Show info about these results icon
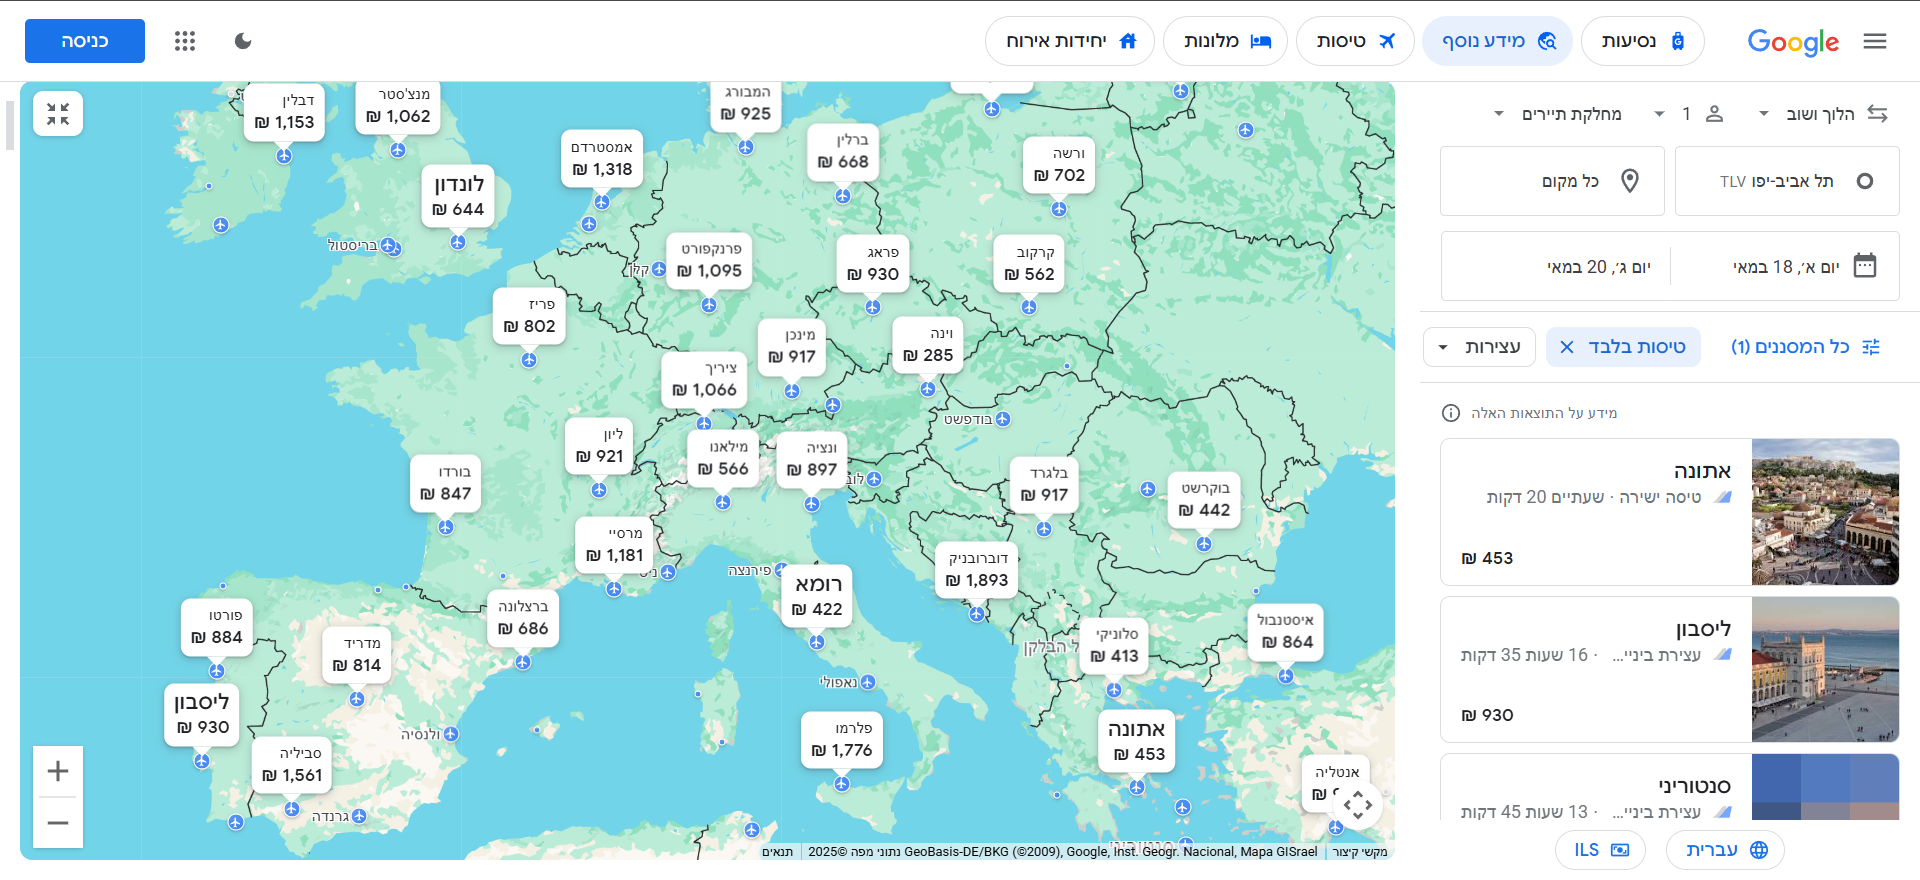The width and height of the screenshot is (1920, 880). (1451, 413)
